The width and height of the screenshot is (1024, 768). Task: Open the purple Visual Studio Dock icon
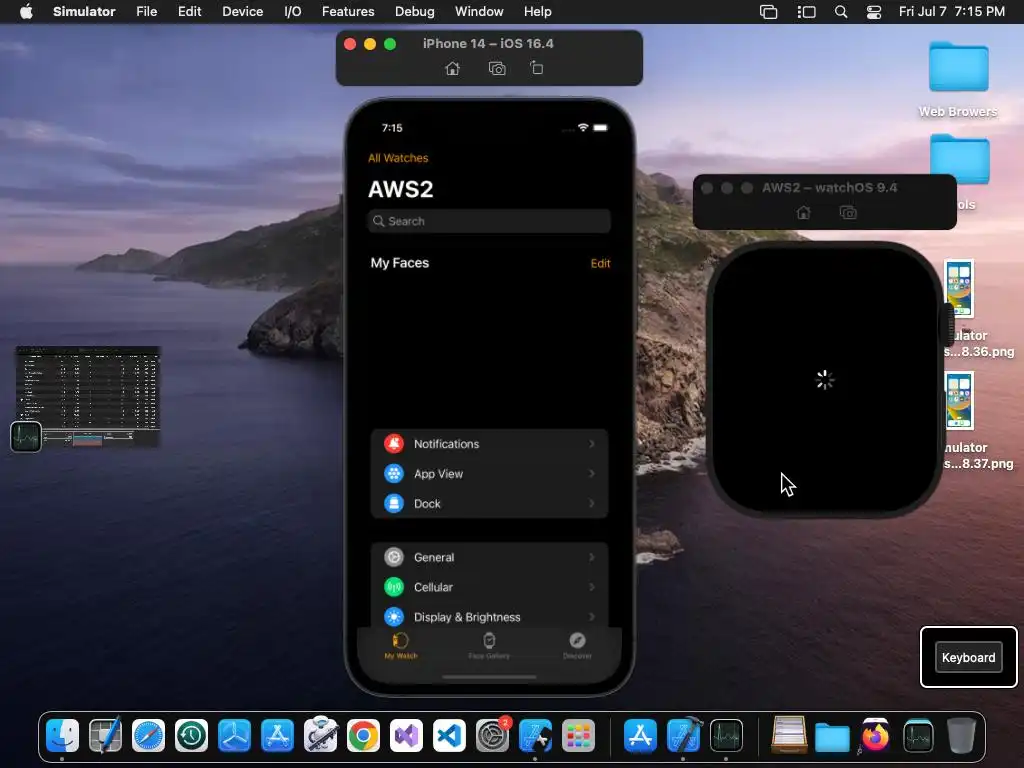click(406, 736)
